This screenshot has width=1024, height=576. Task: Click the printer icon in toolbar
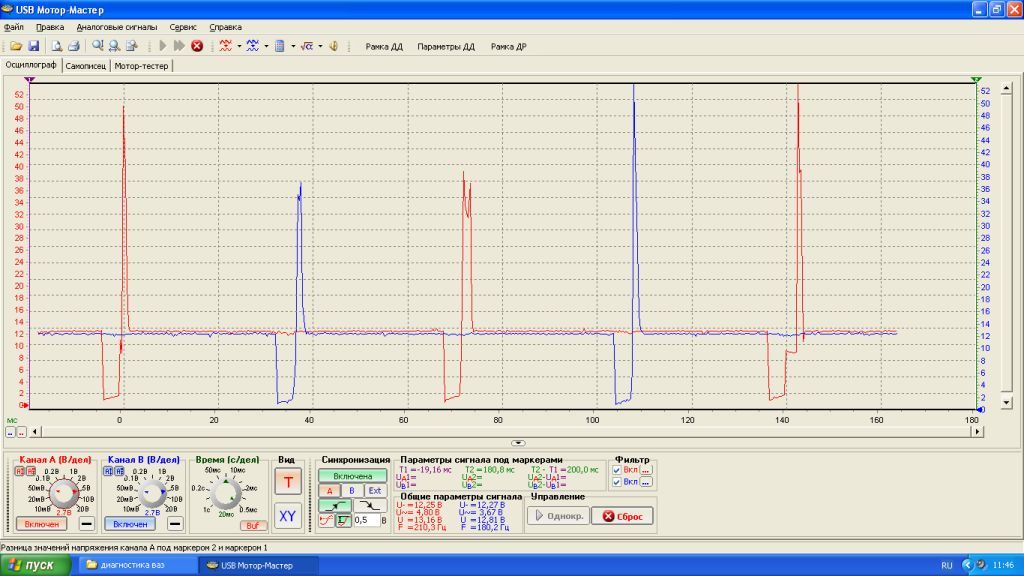click(x=74, y=46)
